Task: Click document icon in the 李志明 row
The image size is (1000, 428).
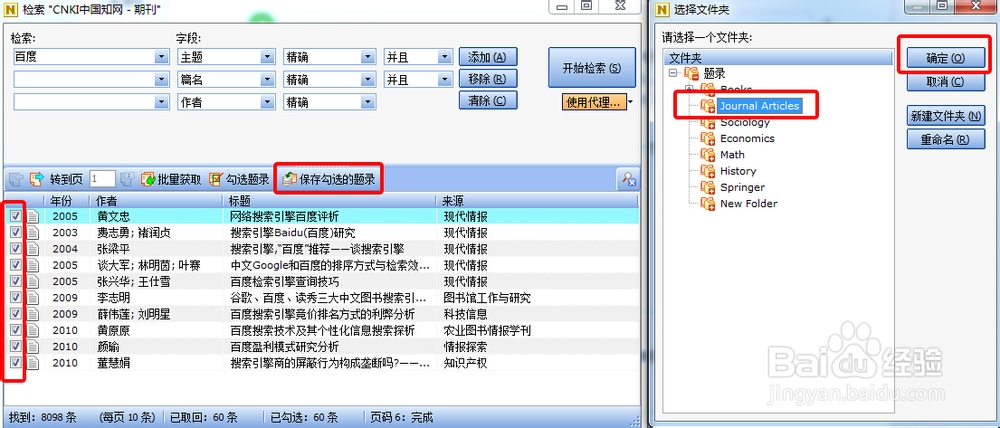Action: [x=33, y=298]
